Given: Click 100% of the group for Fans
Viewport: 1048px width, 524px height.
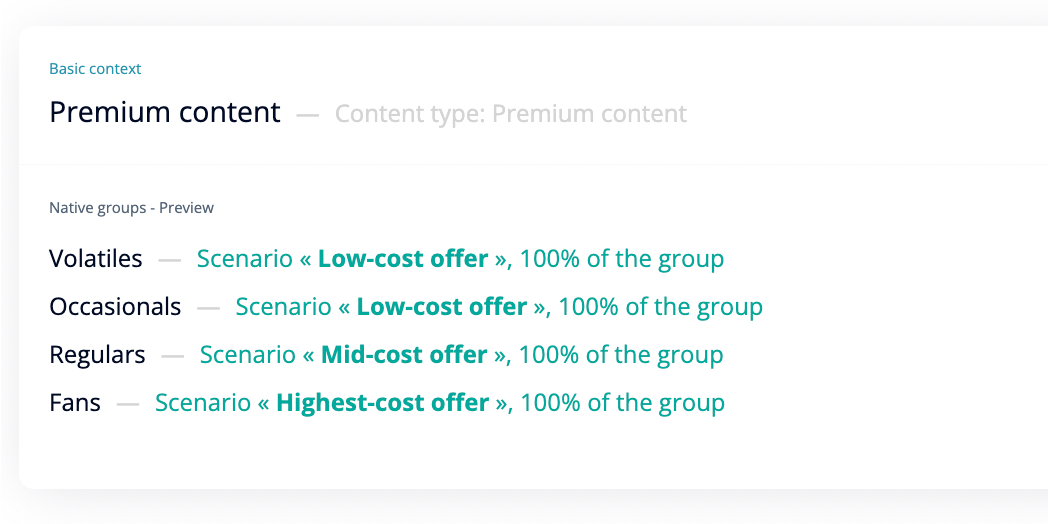Looking at the screenshot, I should (x=622, y=403).
